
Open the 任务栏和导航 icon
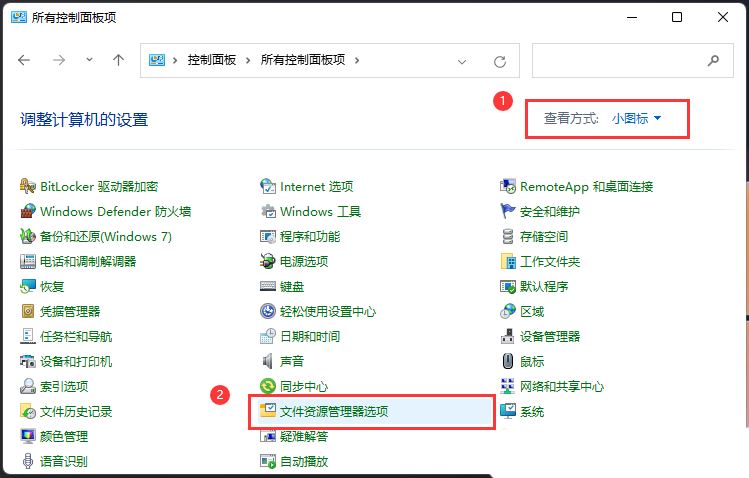pyautogui.click(x=28, y=336)
